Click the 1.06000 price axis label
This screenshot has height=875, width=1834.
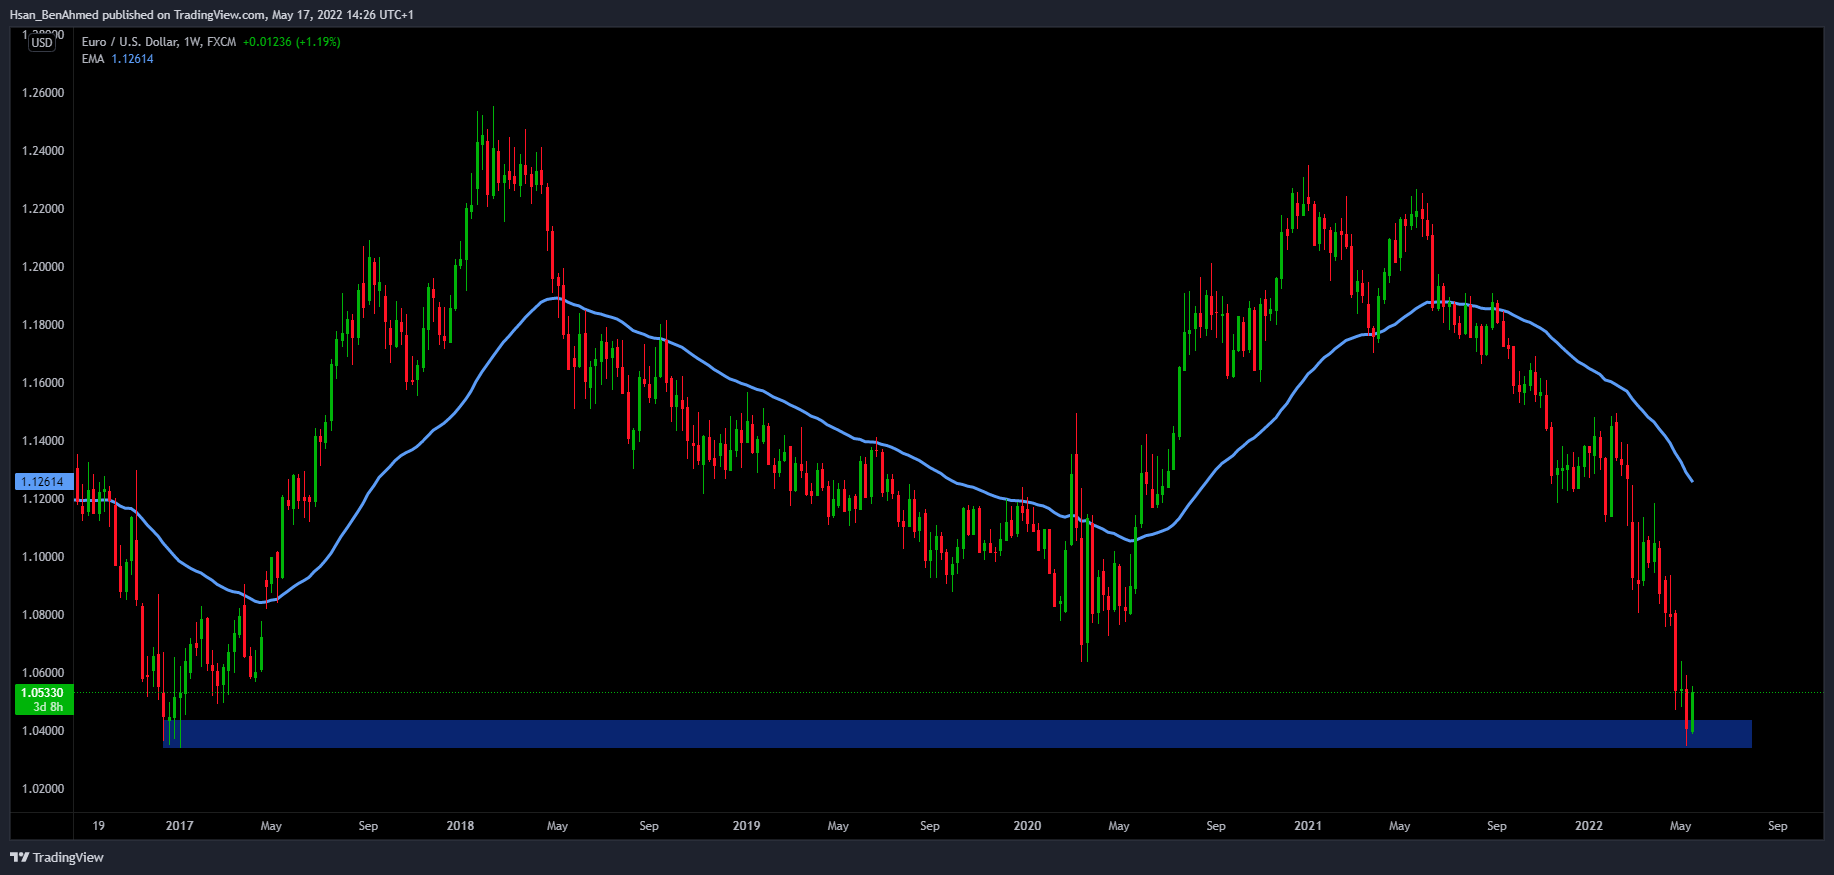tap(43, 673)
